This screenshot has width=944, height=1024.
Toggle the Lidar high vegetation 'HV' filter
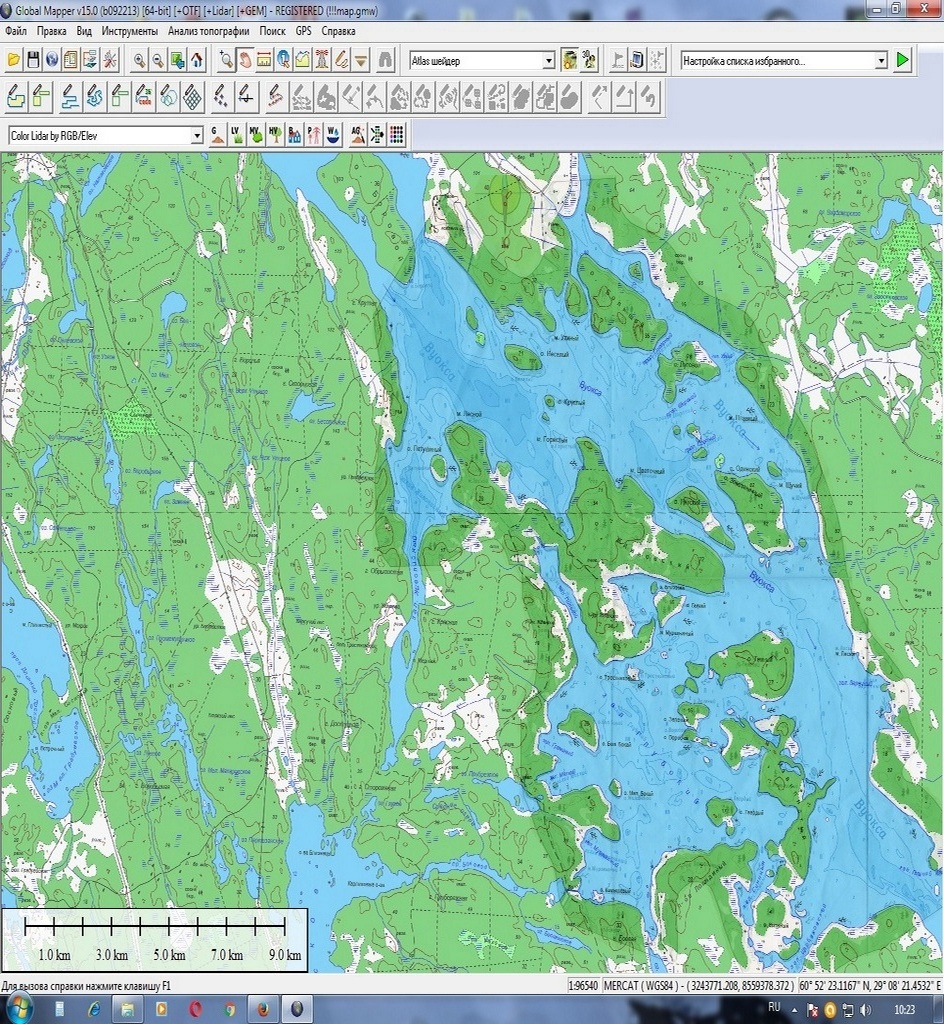(274, 135)
